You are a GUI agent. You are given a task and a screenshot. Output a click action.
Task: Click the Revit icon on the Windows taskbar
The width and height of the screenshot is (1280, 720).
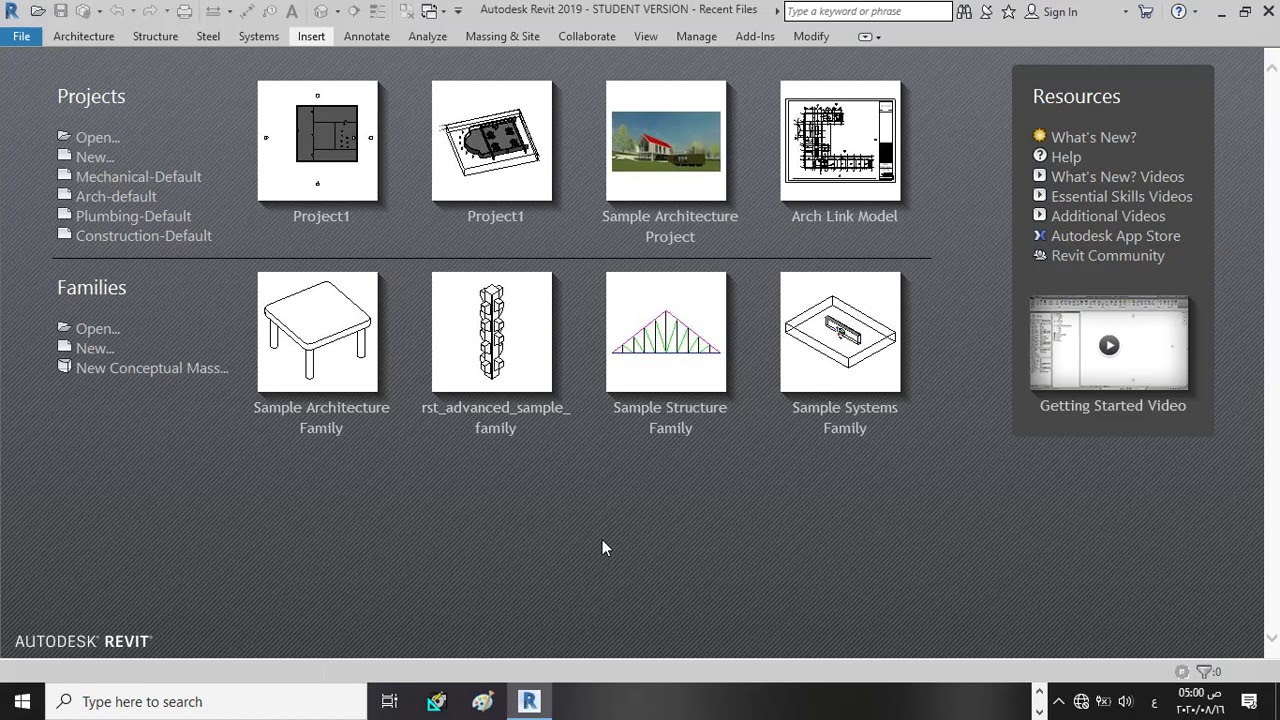tap(529, 701)
